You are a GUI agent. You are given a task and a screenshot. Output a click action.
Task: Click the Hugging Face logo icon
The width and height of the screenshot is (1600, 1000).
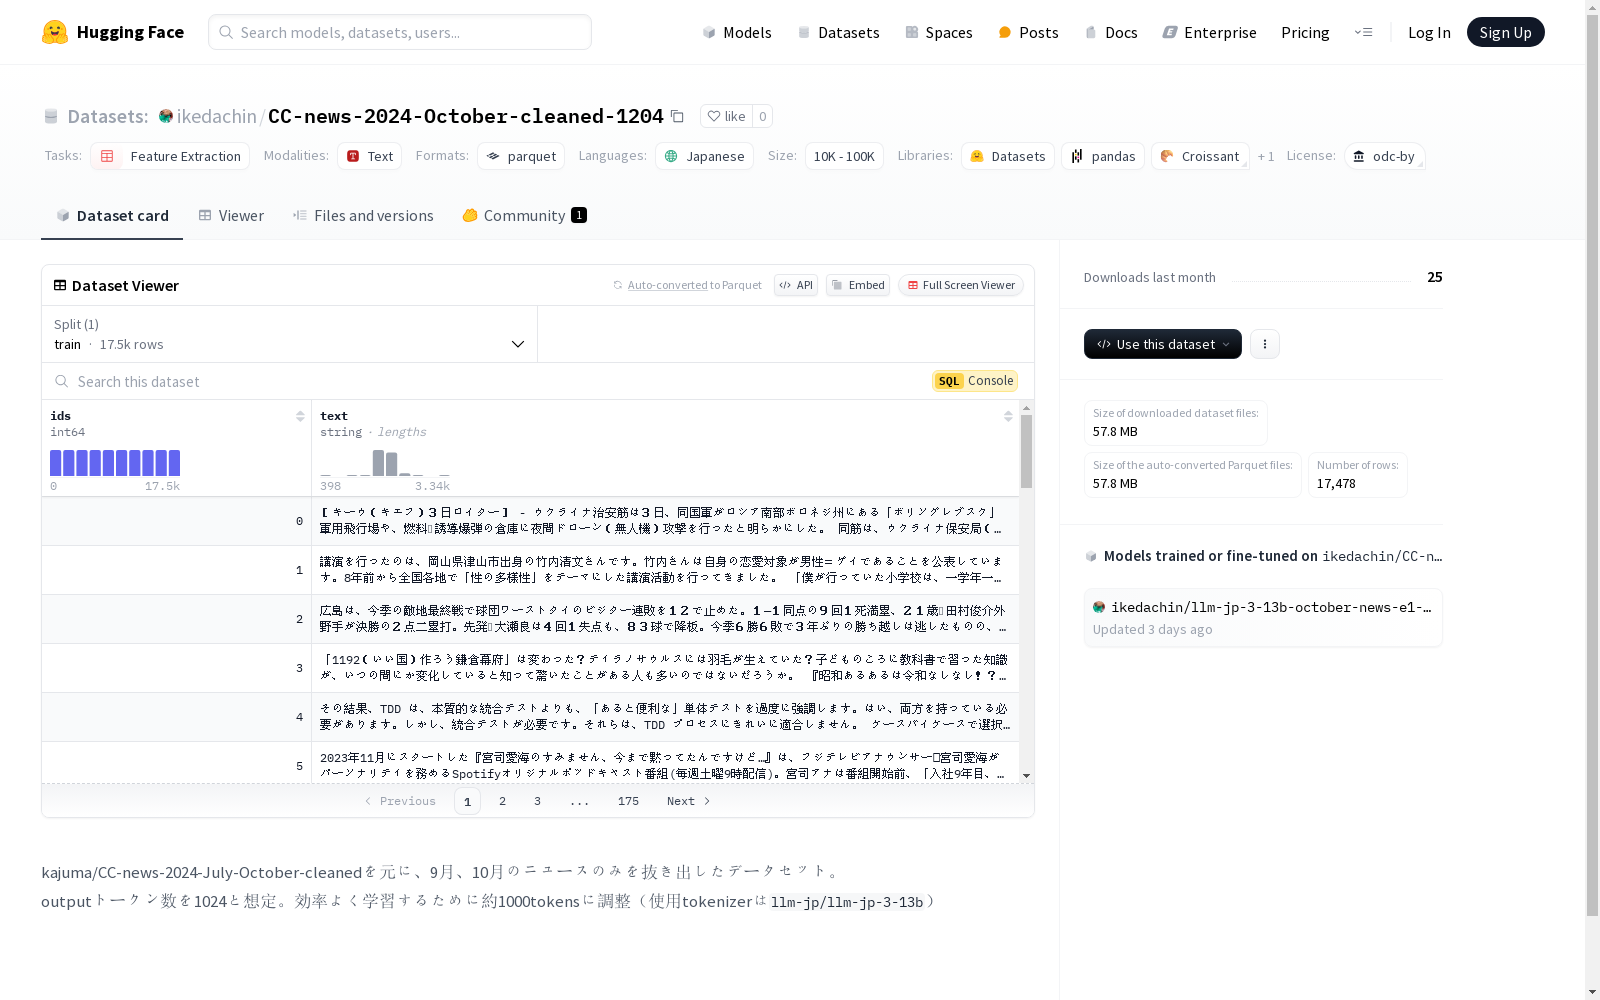pos(55,32)
